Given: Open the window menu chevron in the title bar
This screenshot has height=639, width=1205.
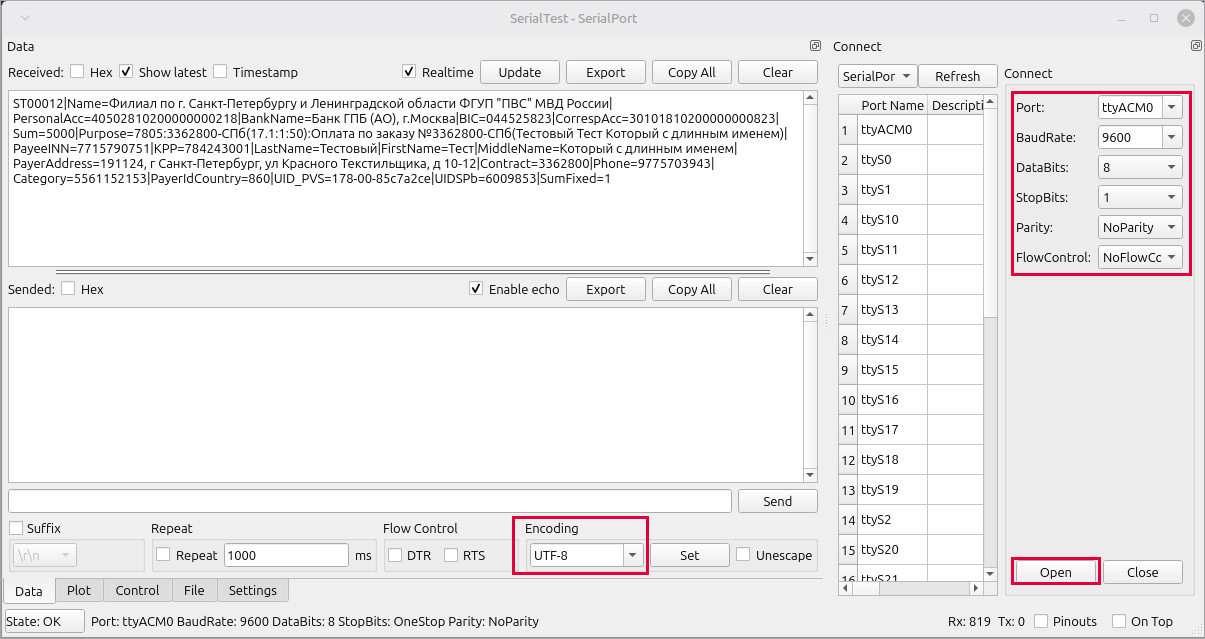Looking at the screenshot, I should (25, 18).
